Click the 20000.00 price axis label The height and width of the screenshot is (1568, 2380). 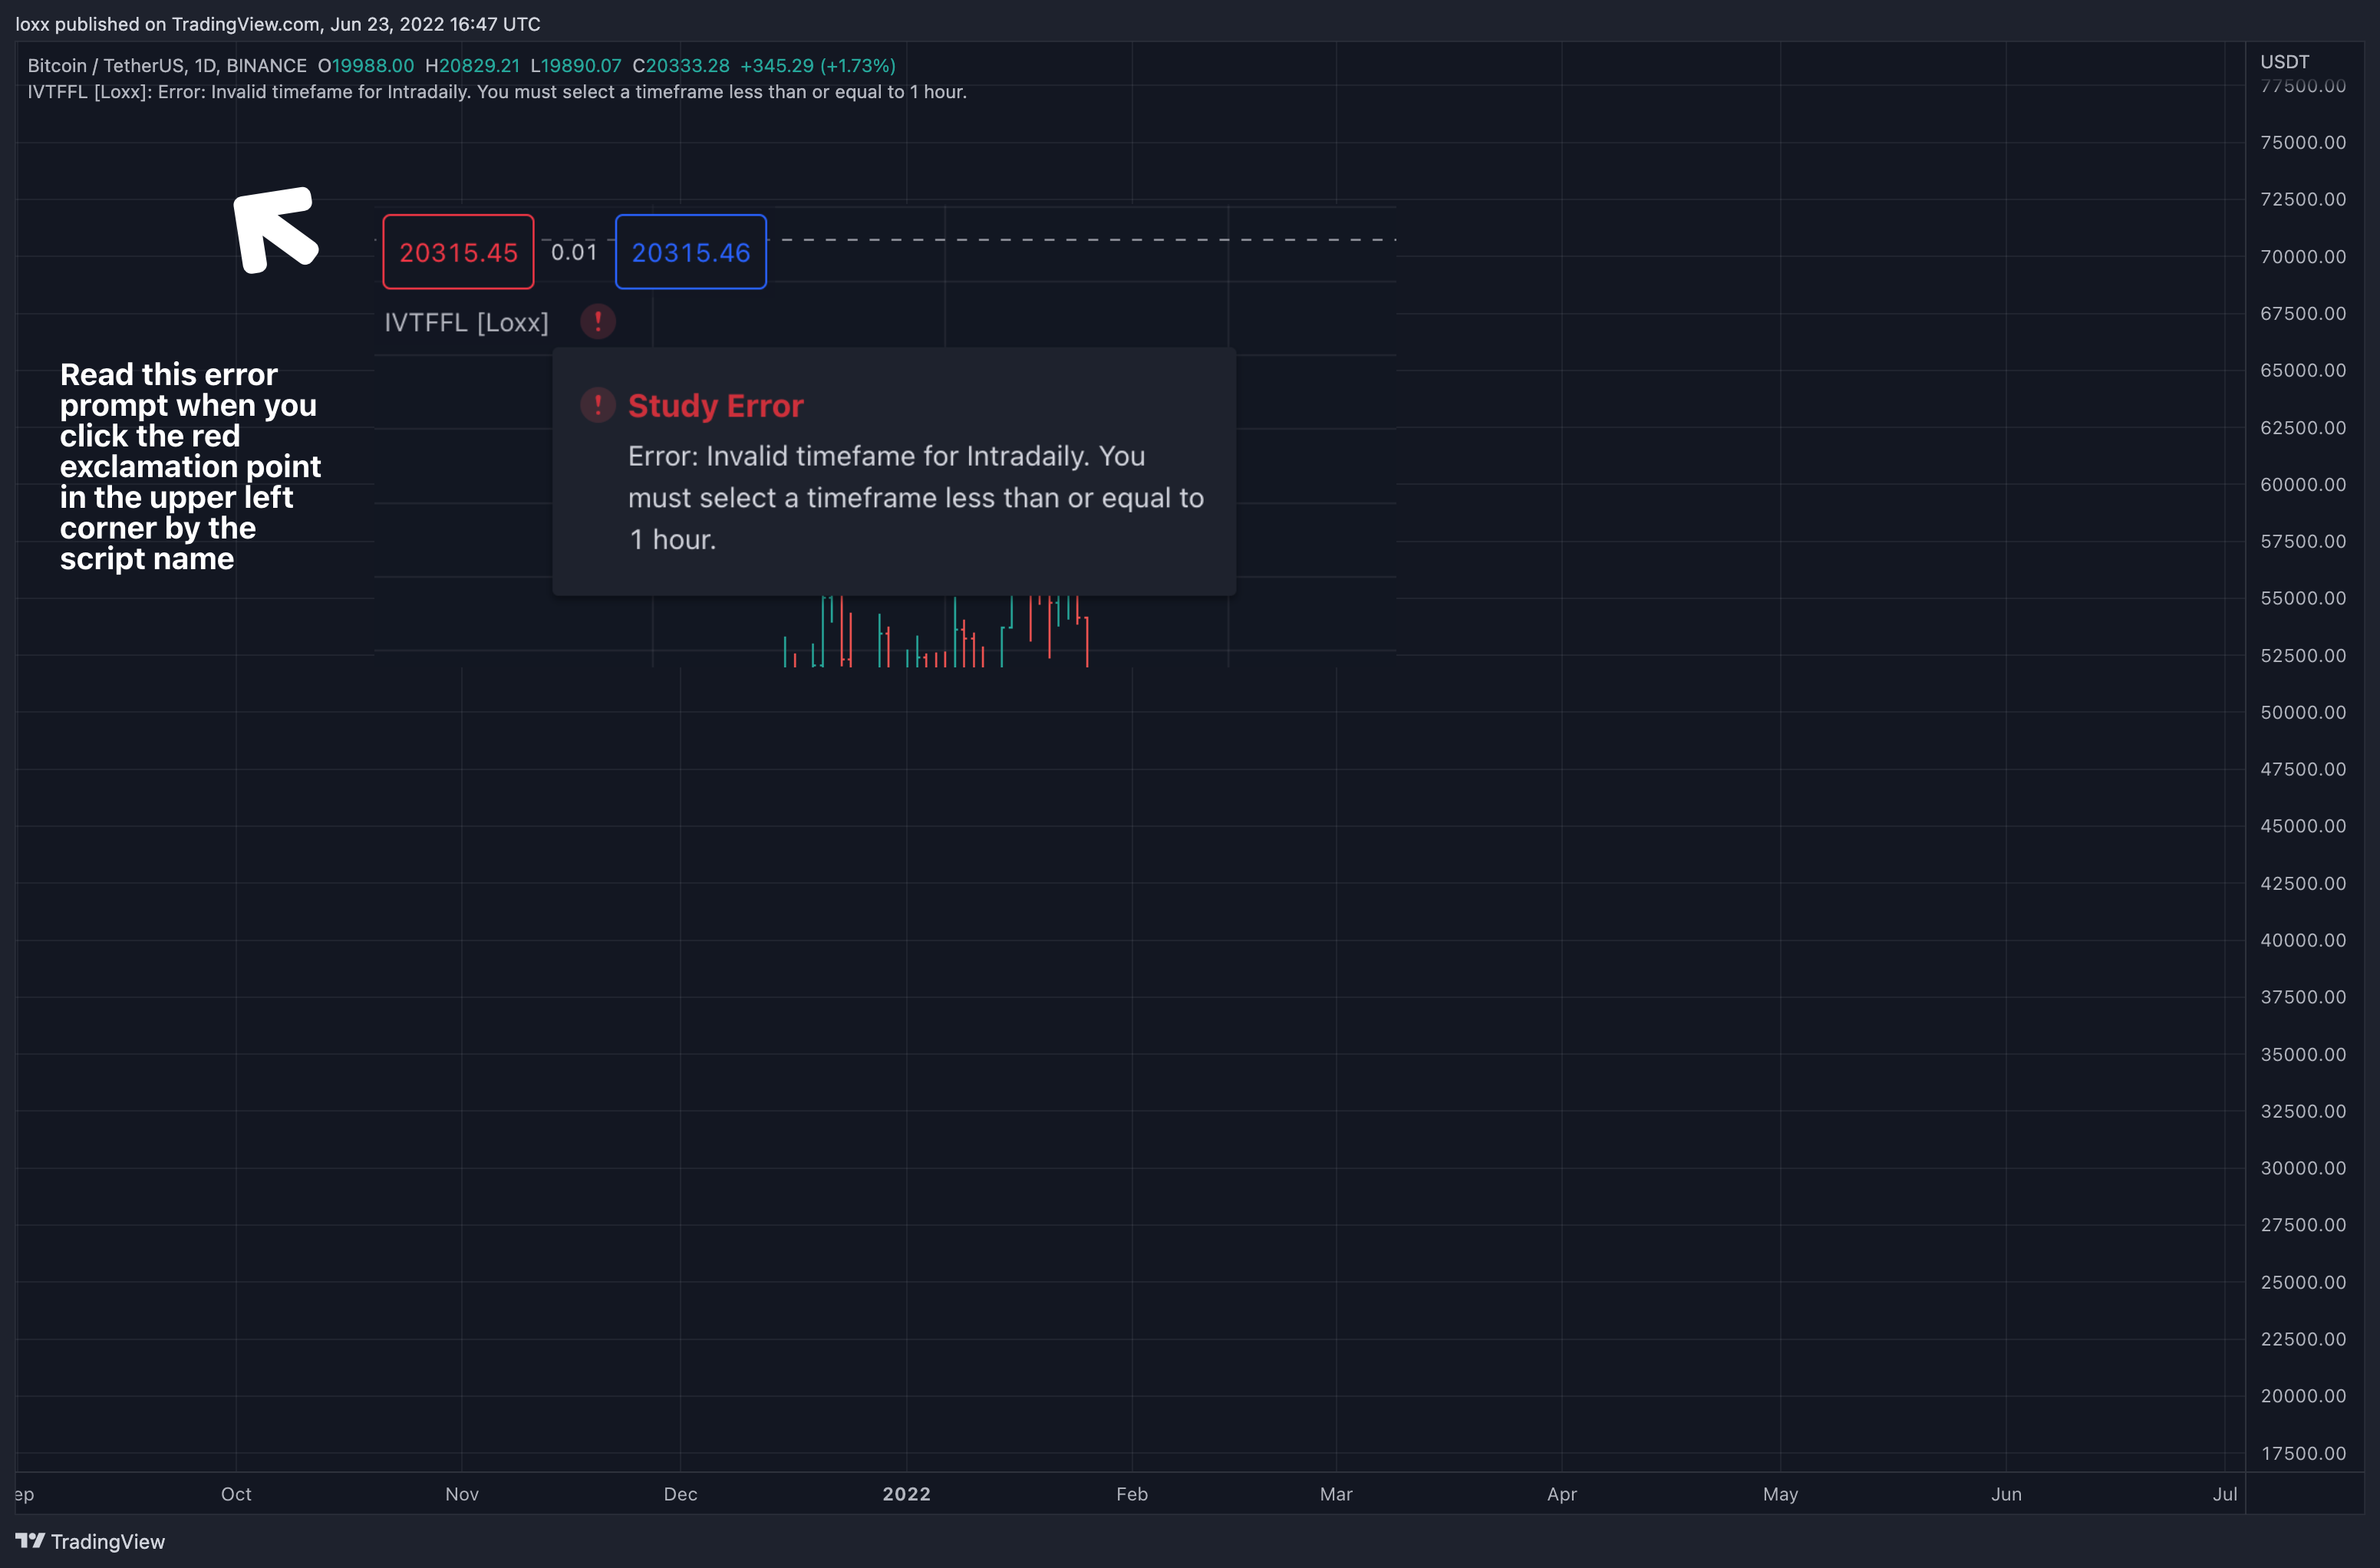click(2303, 1396)
